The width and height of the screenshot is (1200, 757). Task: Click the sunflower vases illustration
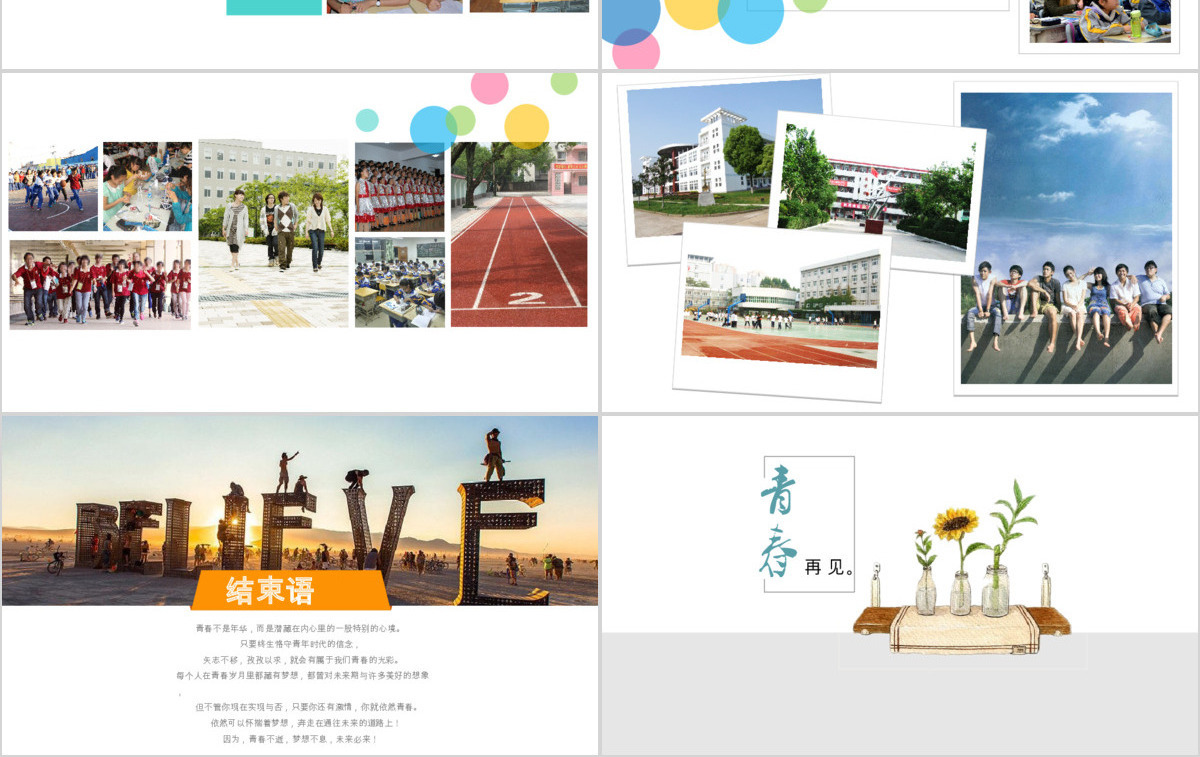962,568
